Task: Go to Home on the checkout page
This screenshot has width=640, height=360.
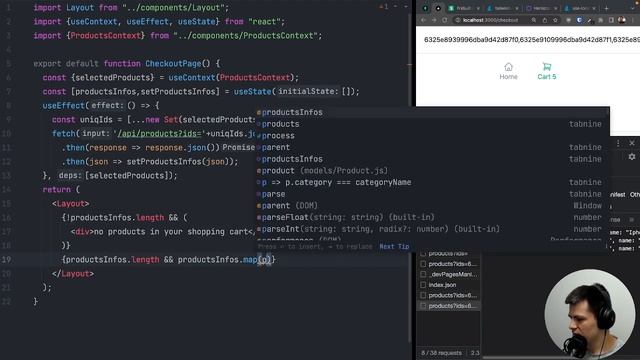Action: pos(508,71)
